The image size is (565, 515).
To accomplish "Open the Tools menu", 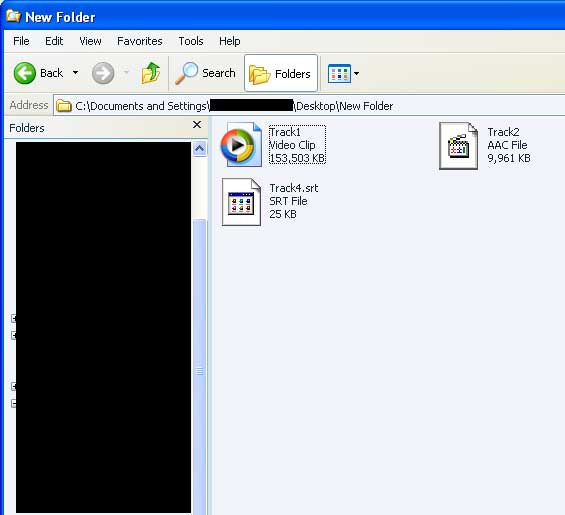I will click(x=191, y=41).
